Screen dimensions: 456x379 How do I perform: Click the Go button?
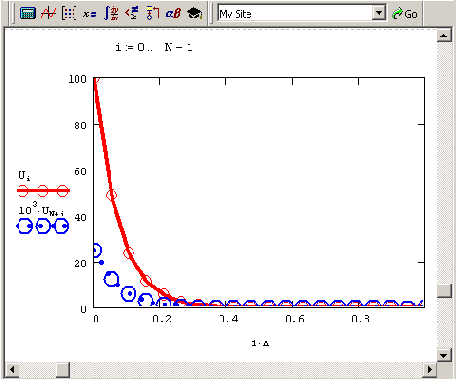pyautogui.click(x=405, y=14)
